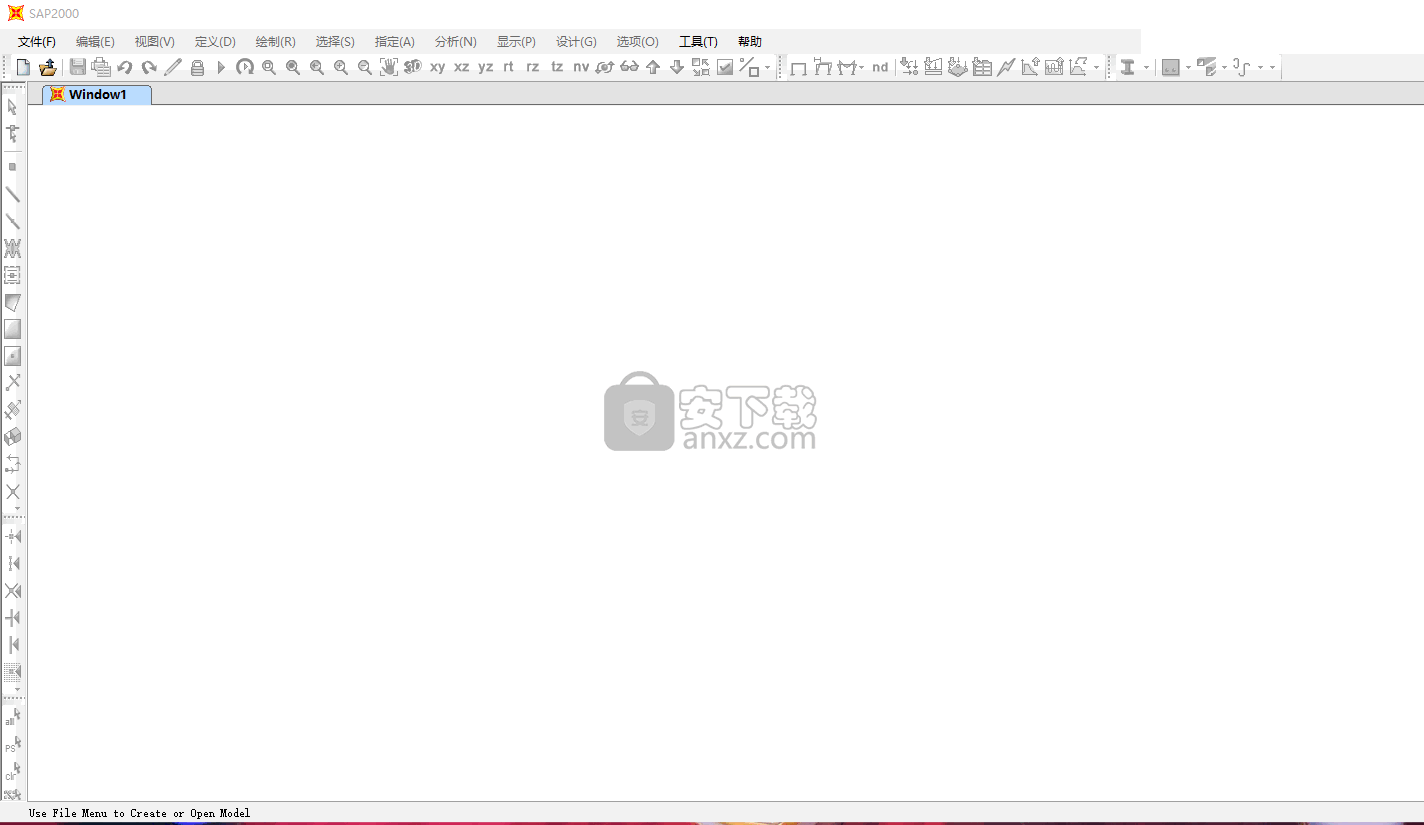1424x825 pixels.
Task: Run analysis with the play arrow
Action: [x=221, y=67]
